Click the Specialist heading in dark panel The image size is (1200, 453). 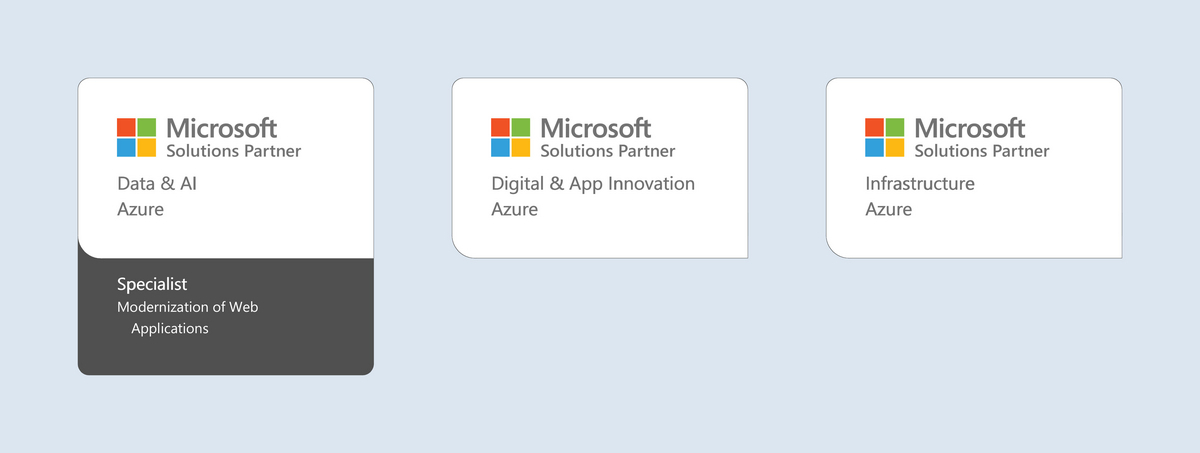tap(152, 285)
